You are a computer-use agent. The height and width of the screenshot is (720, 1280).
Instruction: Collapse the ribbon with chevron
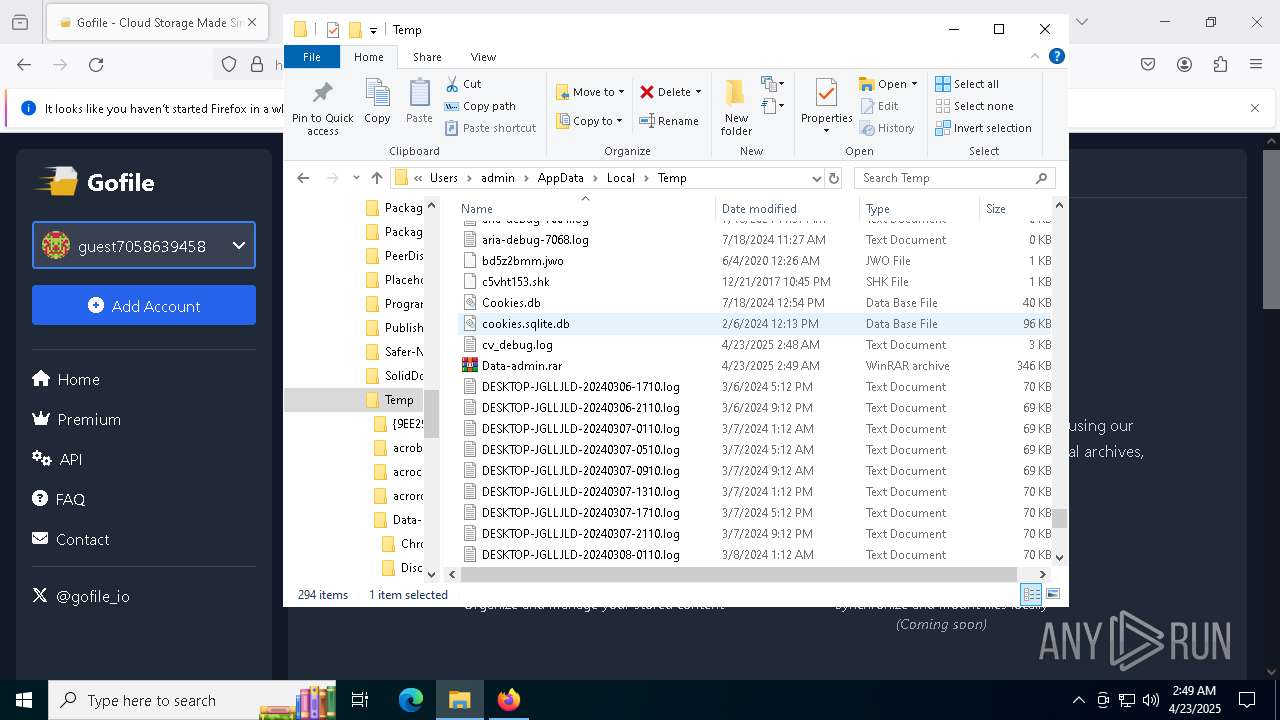(x=1035, y=56)
